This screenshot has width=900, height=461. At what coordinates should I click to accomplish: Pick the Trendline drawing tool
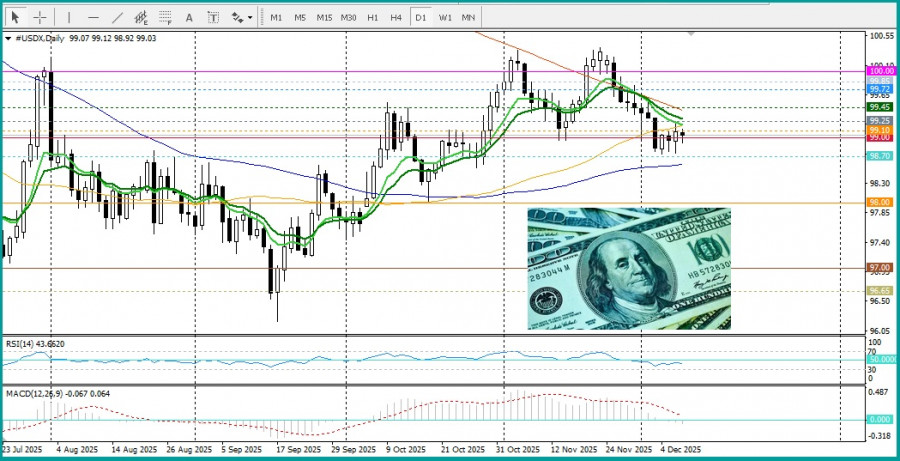tap(117, 18)
